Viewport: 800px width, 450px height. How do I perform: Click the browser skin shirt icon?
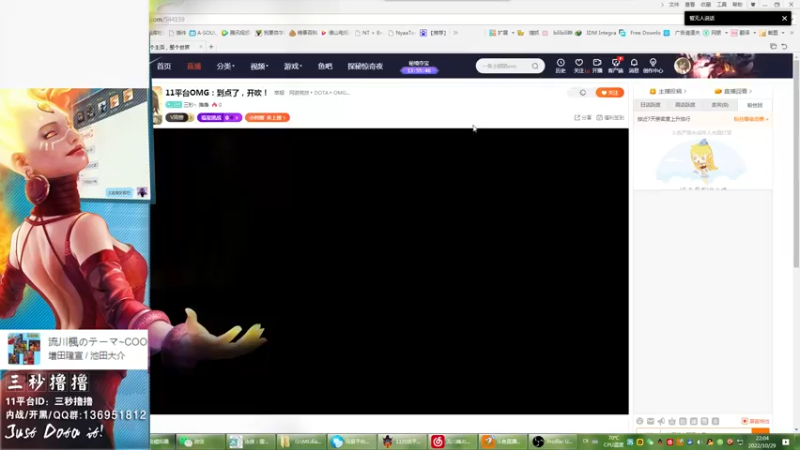(x=753, y=5)
